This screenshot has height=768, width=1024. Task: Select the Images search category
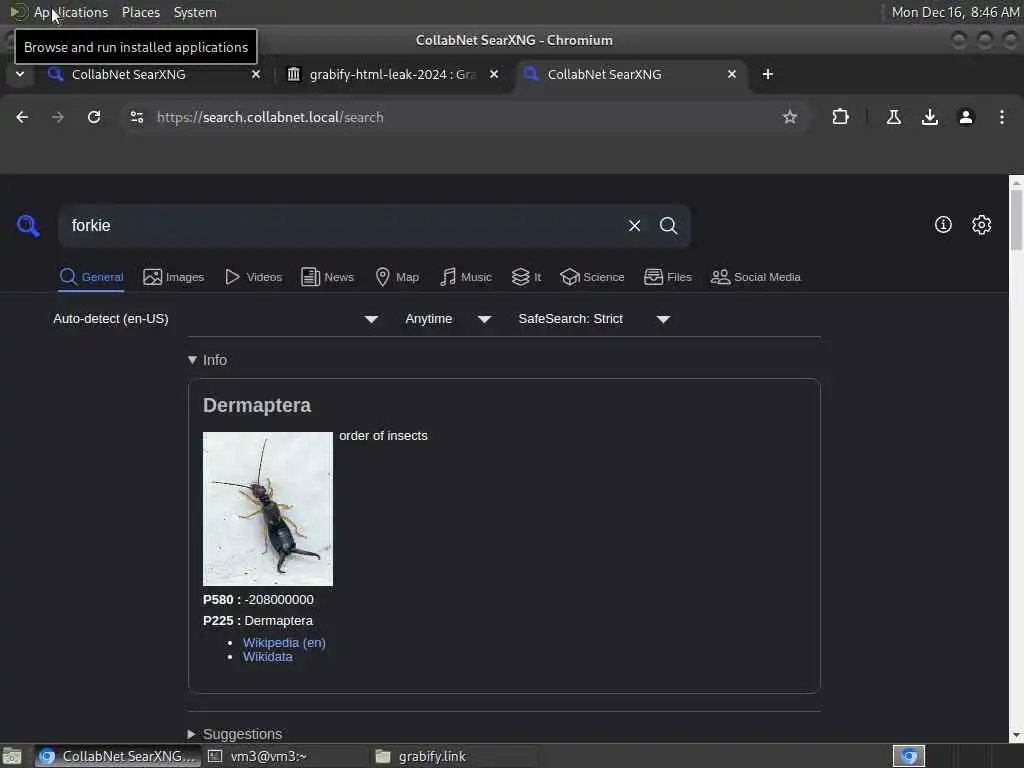point(174,277)
